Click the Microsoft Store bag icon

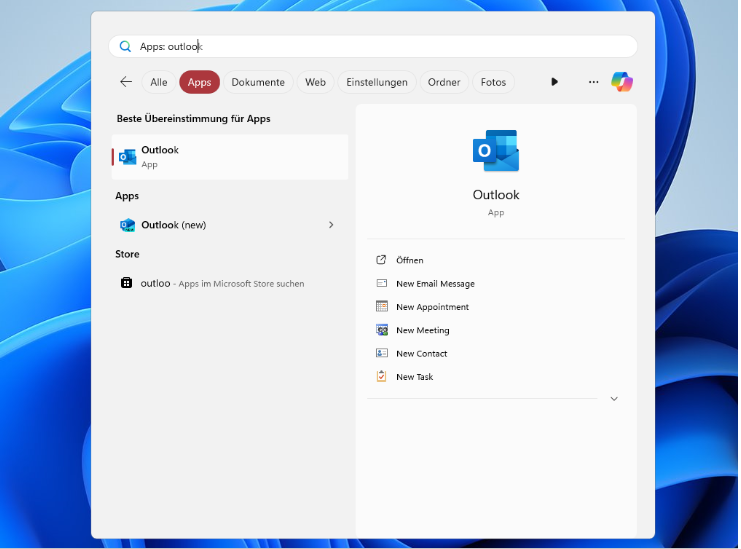[126, 283]
